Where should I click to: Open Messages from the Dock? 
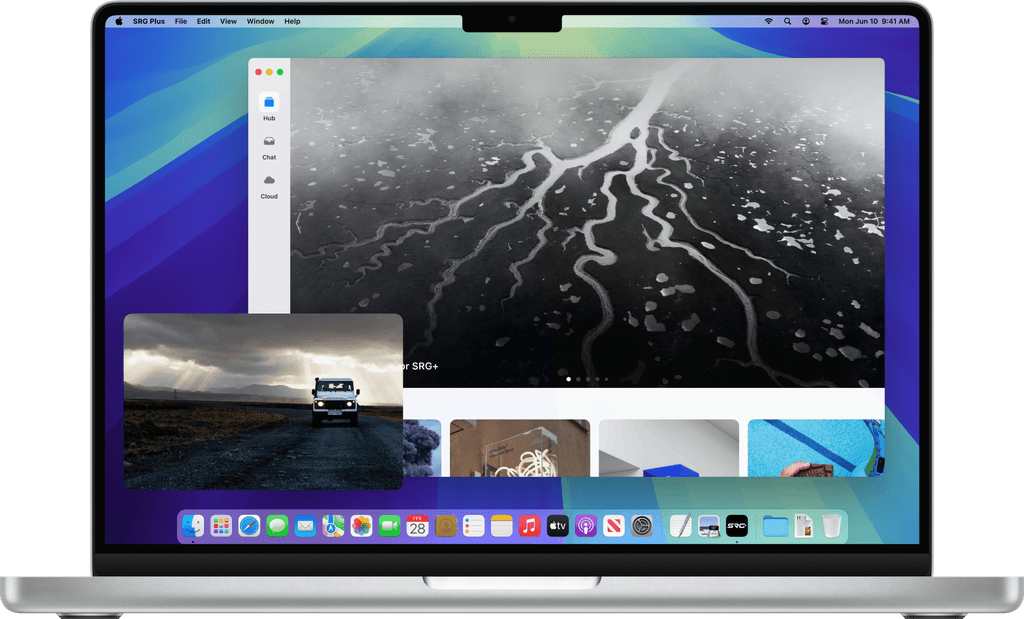pos(277,526)
